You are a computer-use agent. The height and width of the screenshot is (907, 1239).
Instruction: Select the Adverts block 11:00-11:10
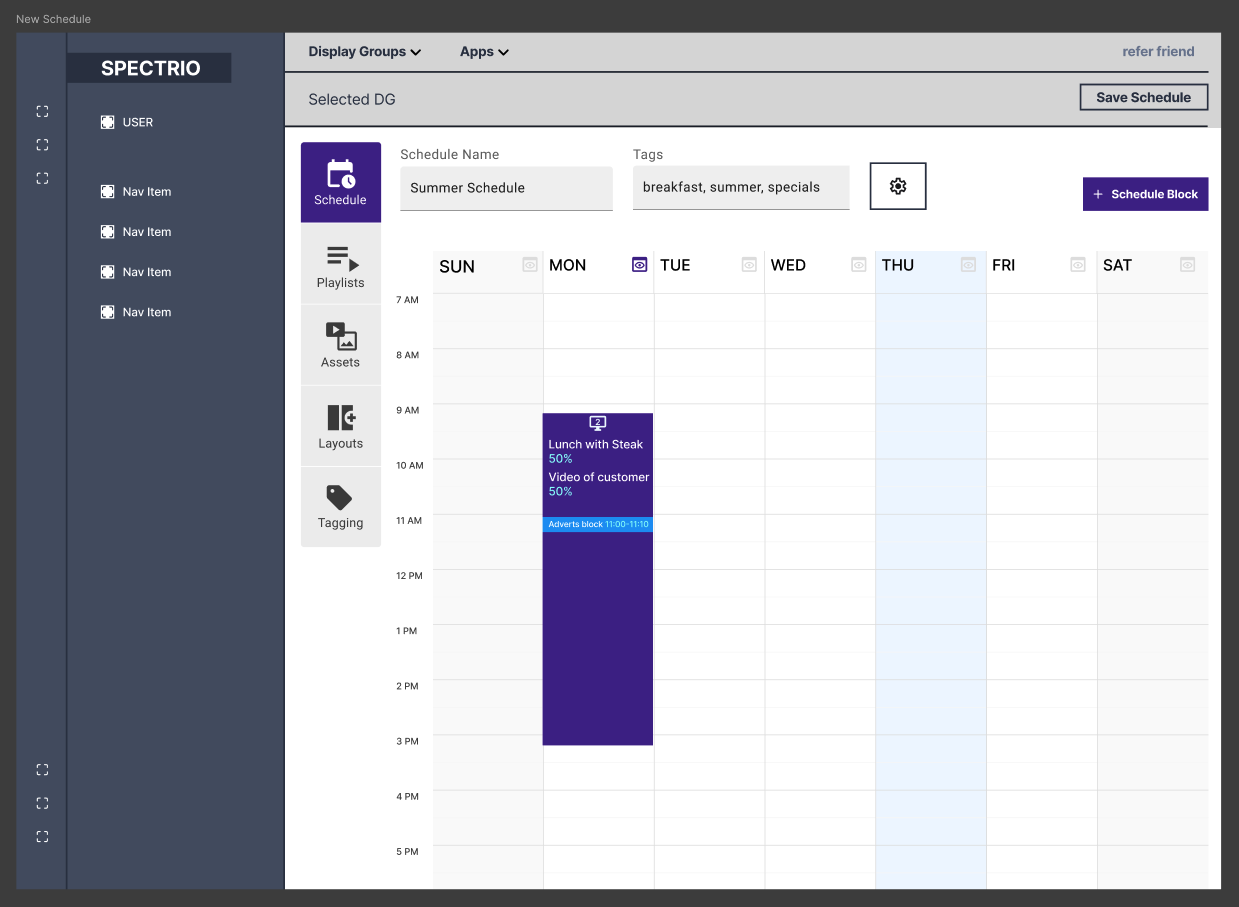click(x=598, y=524)
